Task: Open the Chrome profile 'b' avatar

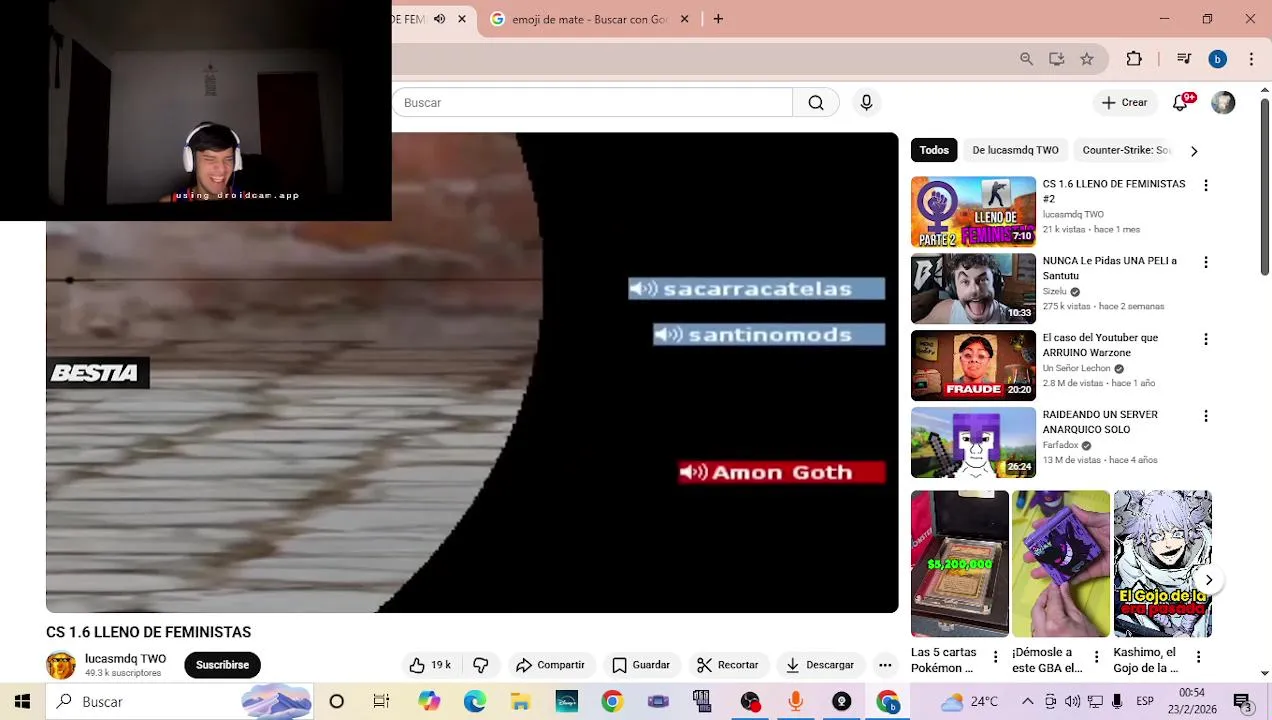Action: (x=1217, y=59)
